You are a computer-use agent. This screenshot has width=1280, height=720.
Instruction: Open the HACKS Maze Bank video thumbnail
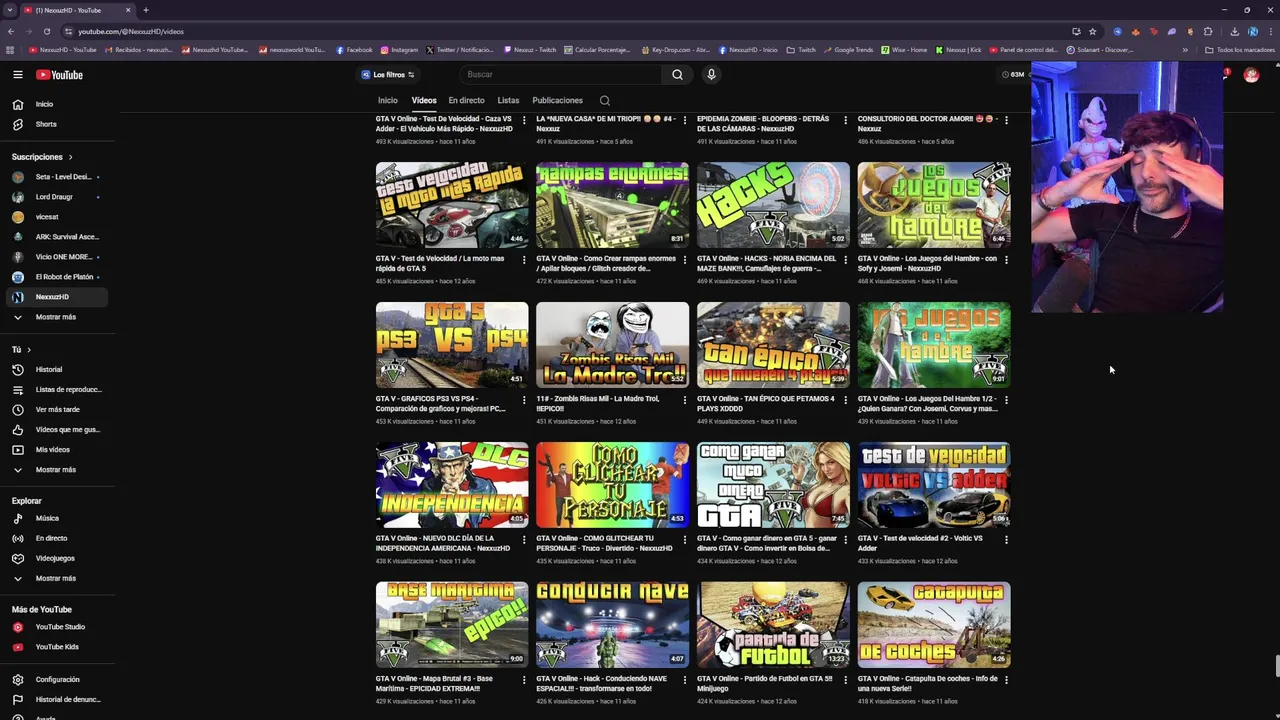(x=773, y=205)
